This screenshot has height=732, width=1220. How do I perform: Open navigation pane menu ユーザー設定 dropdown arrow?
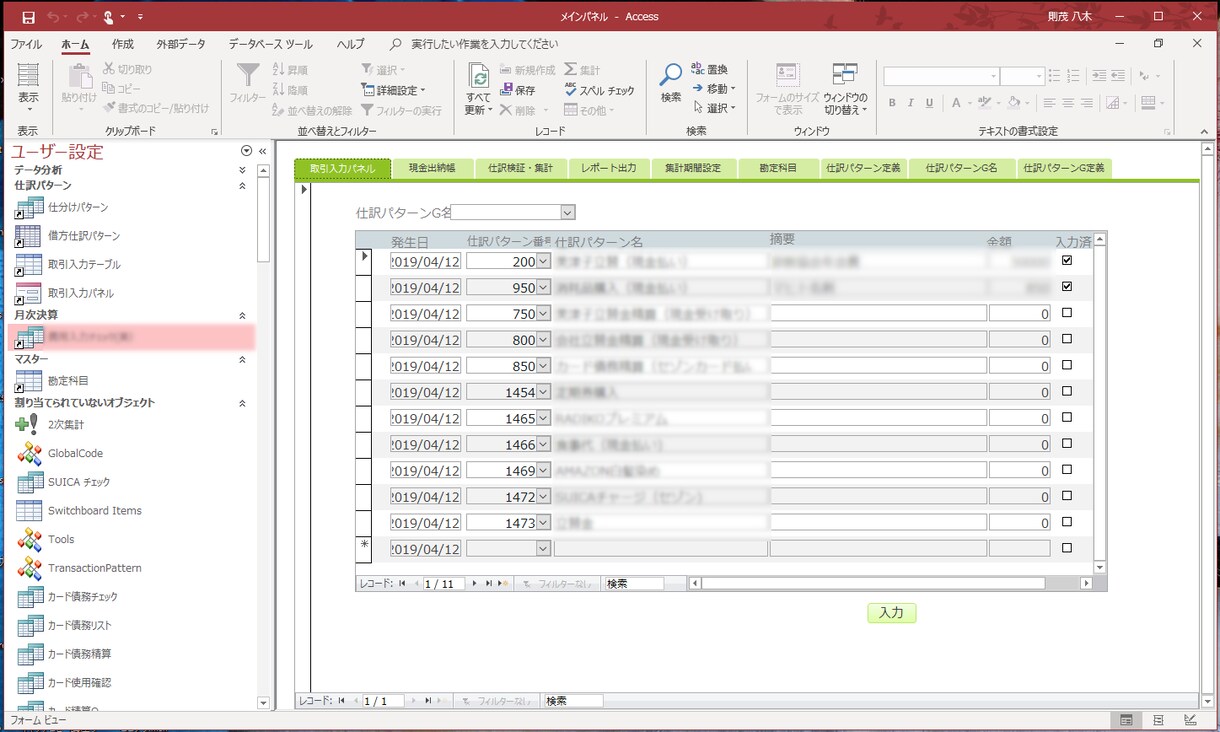(246, 151)
